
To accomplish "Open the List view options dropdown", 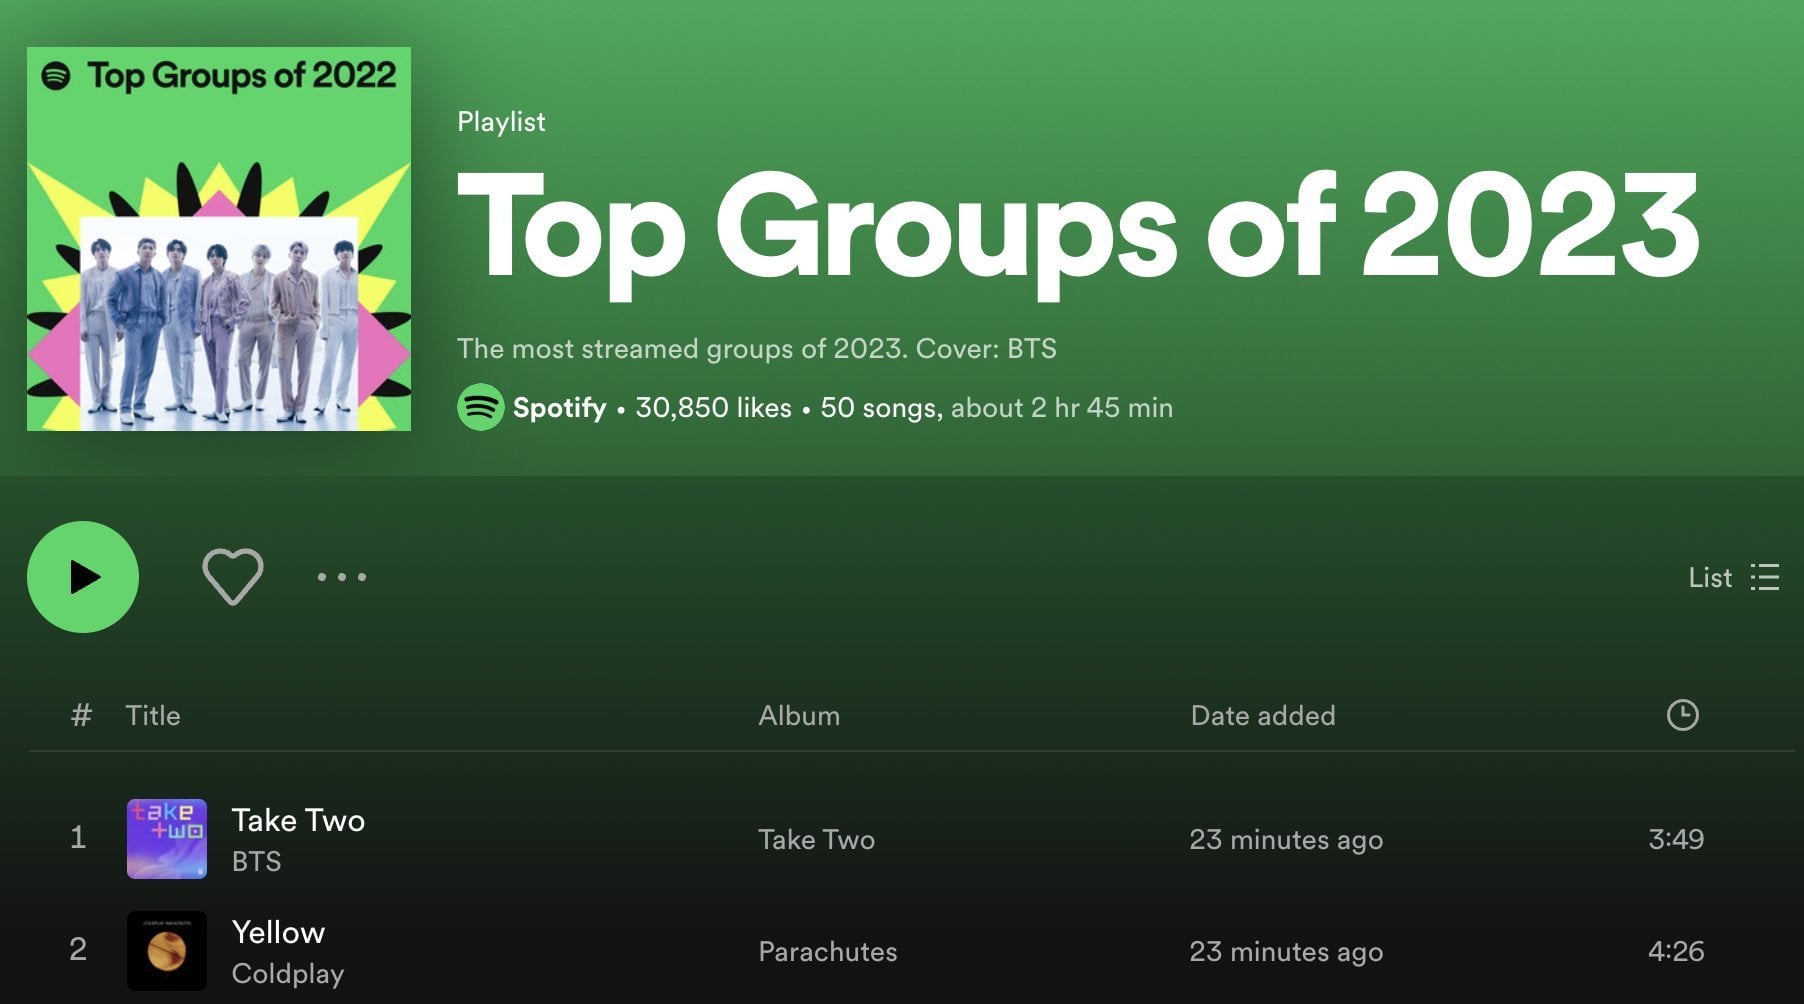I will (1734, 577).
